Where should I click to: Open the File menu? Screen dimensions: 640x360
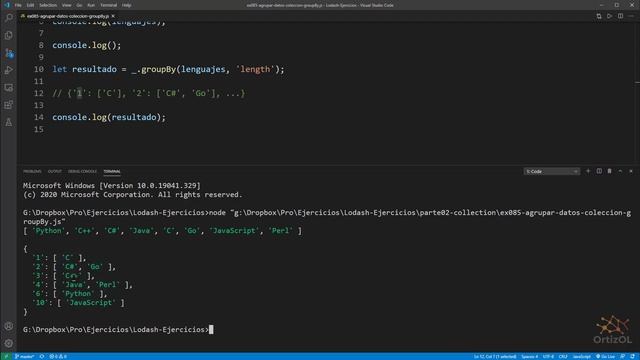18,5
